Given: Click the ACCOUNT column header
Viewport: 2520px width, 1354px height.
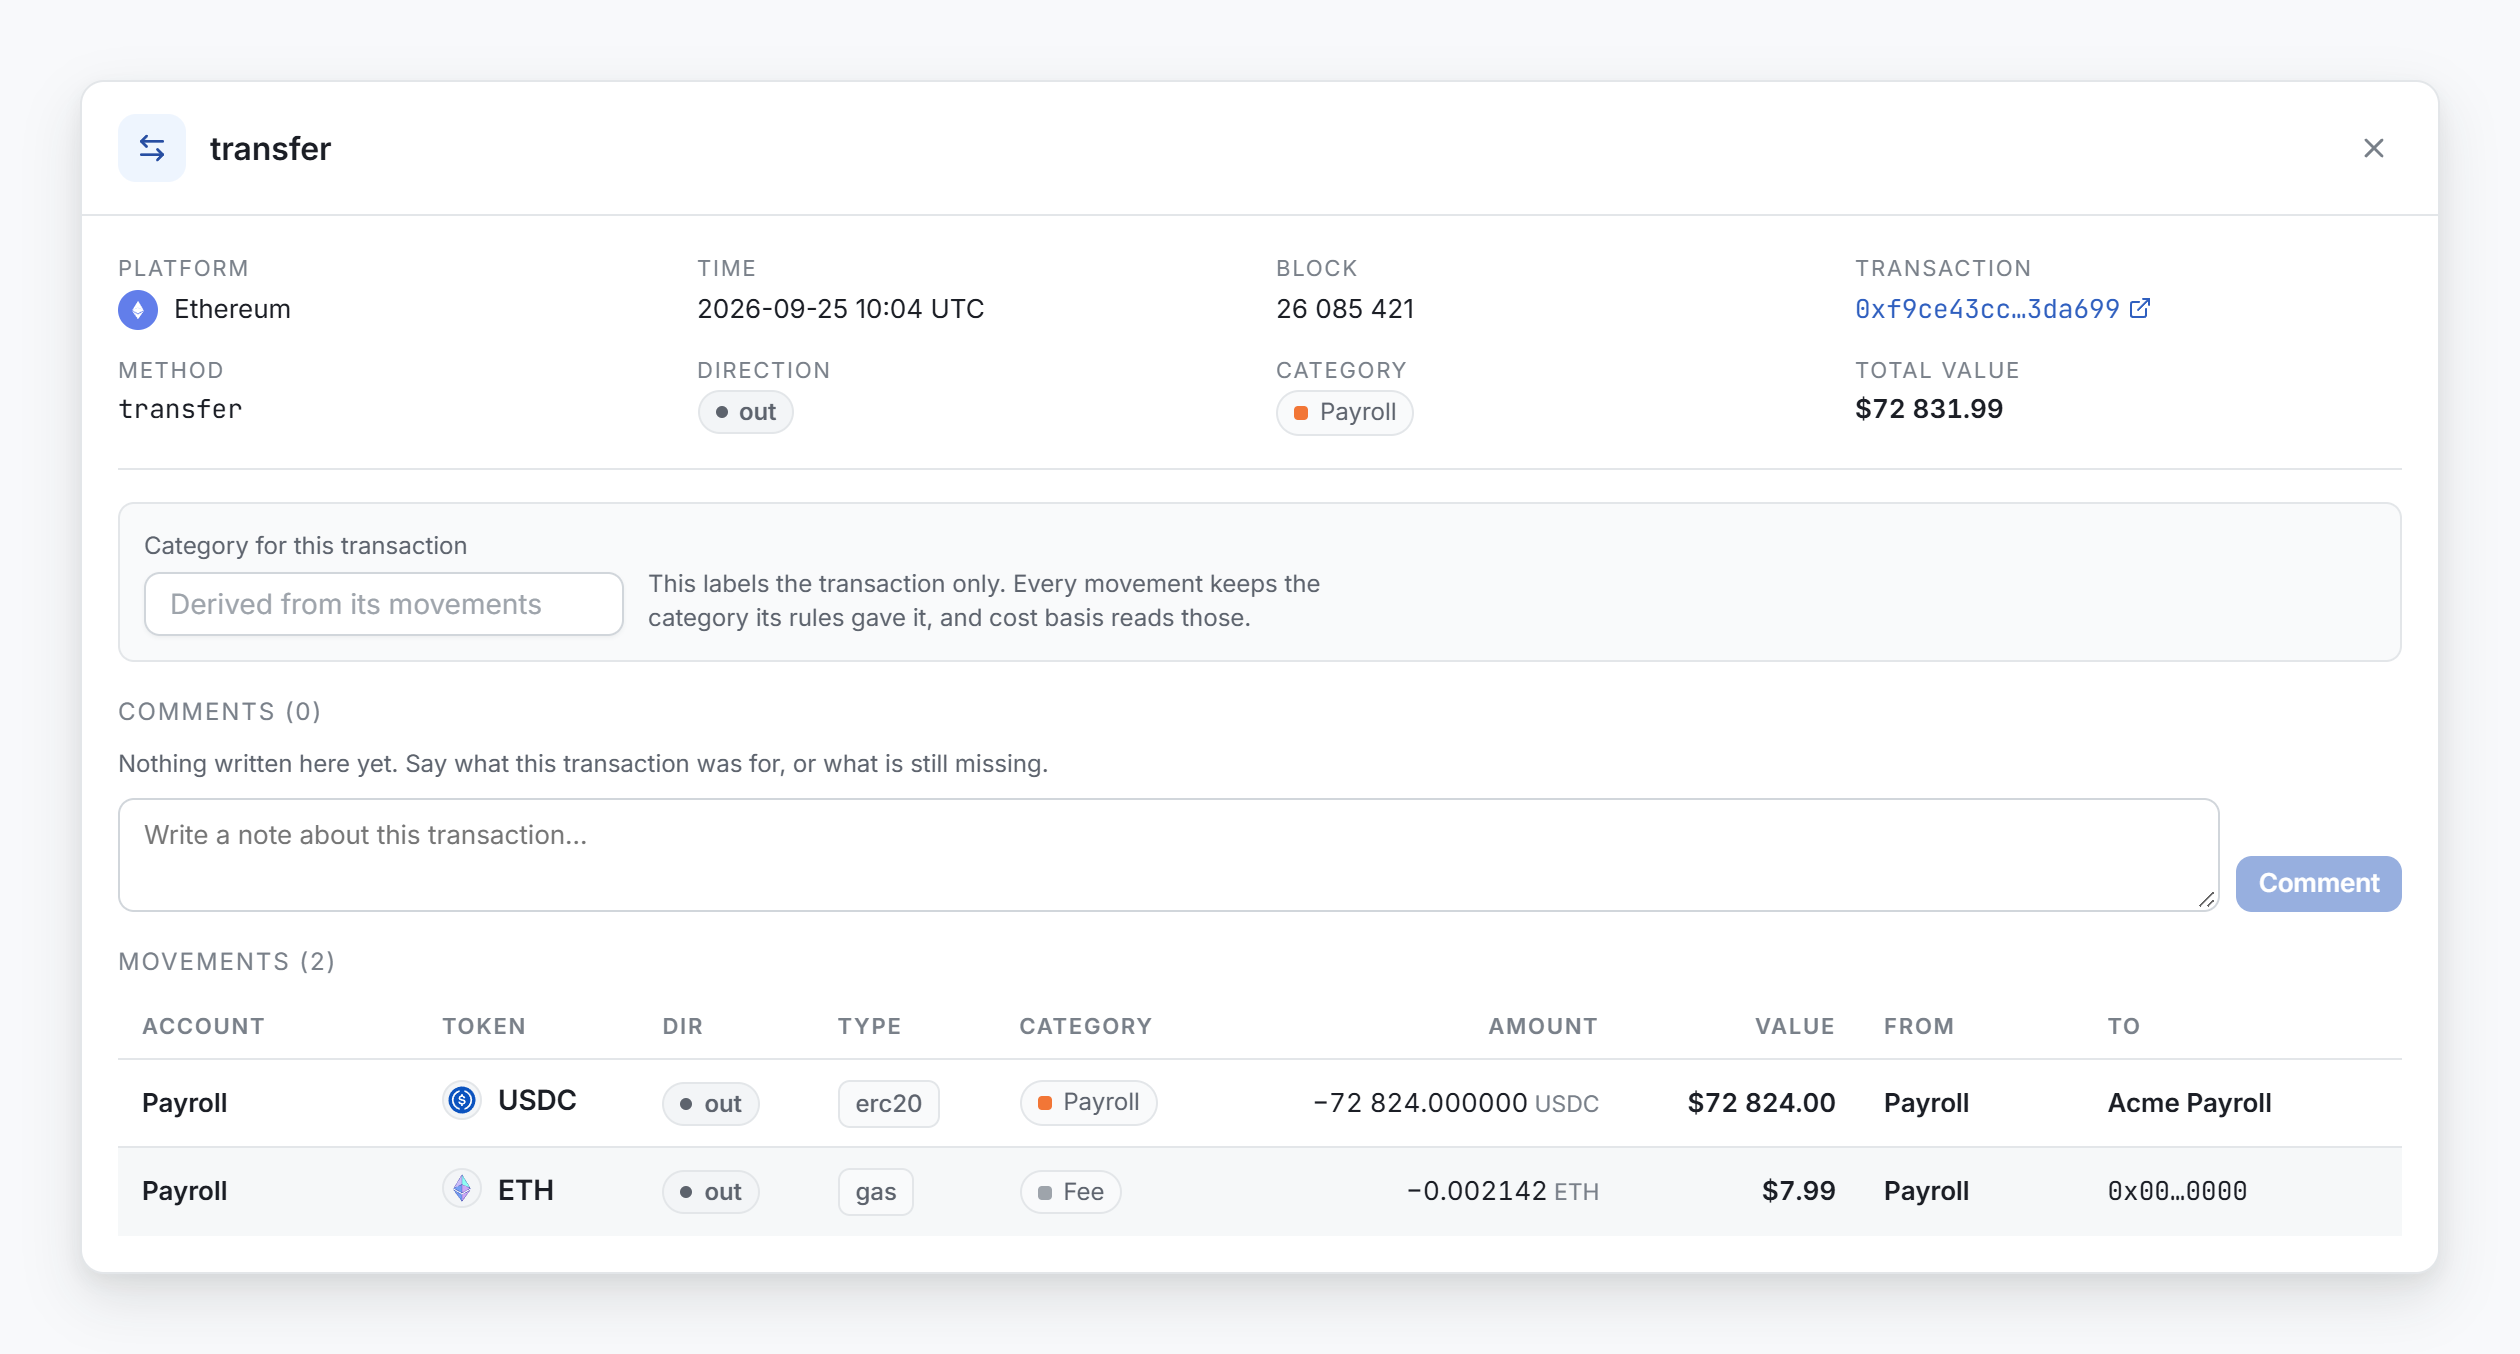Looking at the screenshot, I should click(x=203, y=1026).
